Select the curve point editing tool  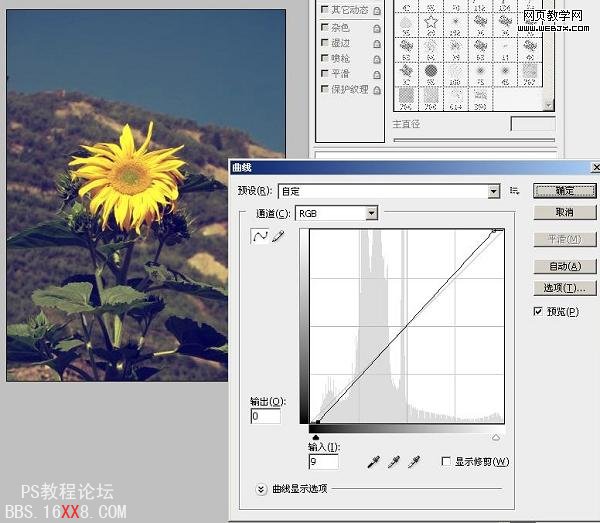pyautogui.click(x=262, y=236)
